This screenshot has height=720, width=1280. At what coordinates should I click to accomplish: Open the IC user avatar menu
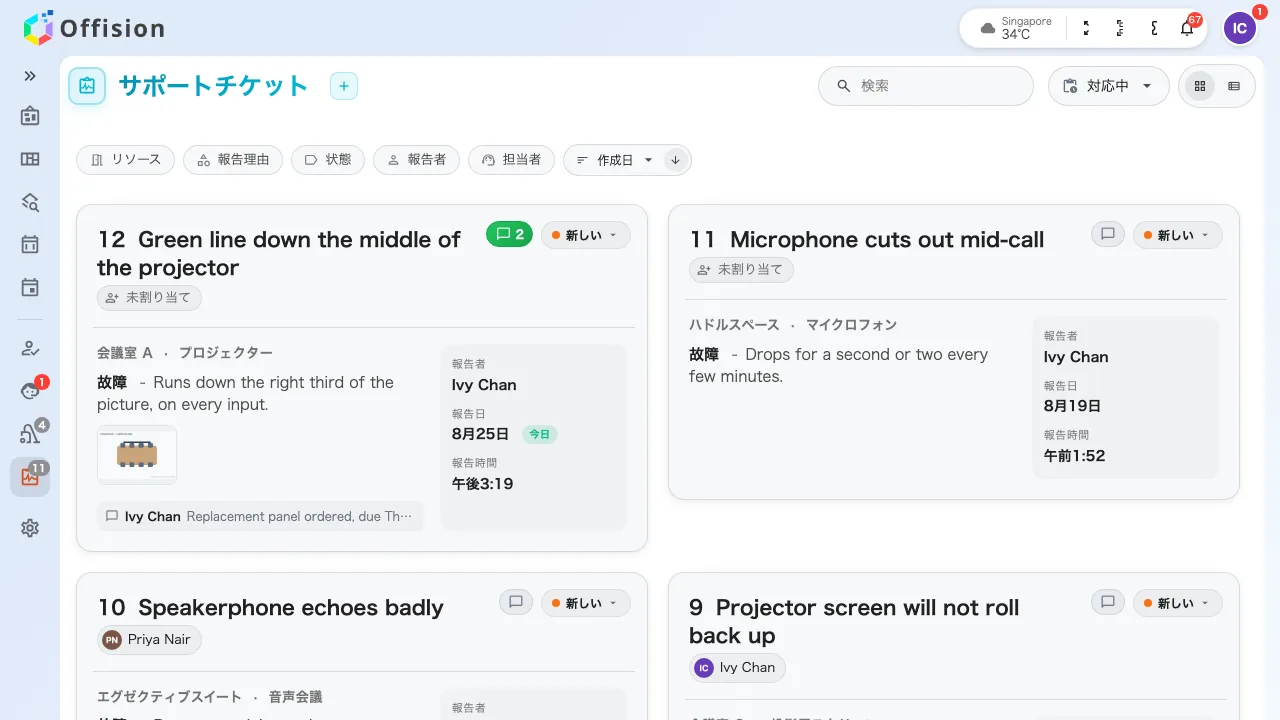(x=1240, y=28)
